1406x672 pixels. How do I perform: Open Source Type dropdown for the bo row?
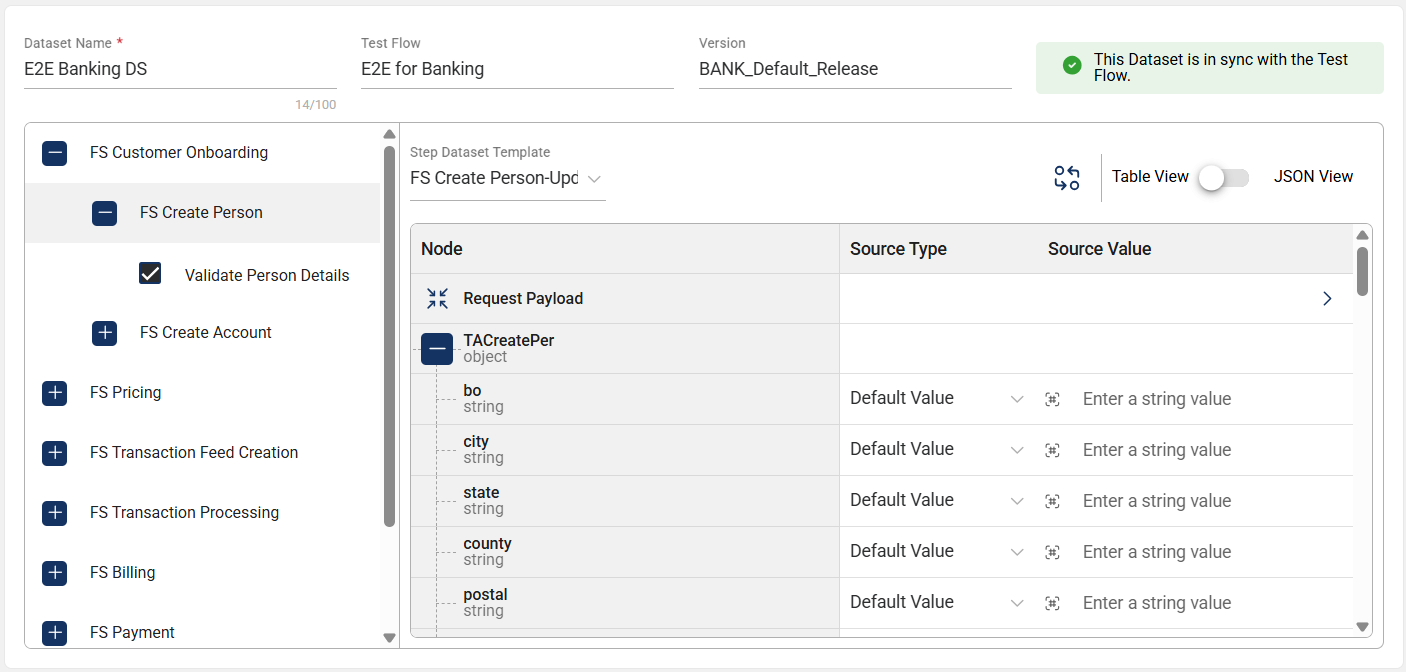[x=936, y=398]
